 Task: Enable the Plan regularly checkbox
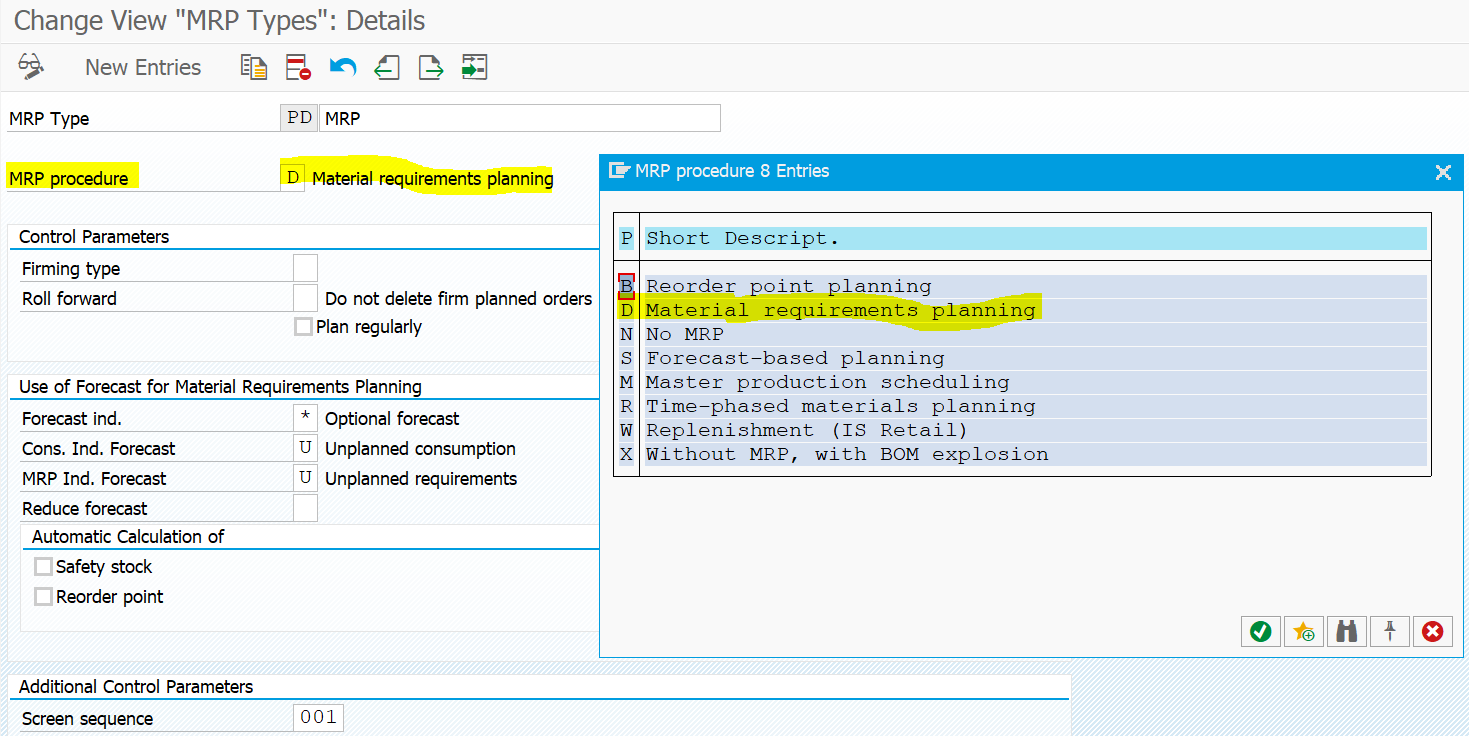coord(303,327)
